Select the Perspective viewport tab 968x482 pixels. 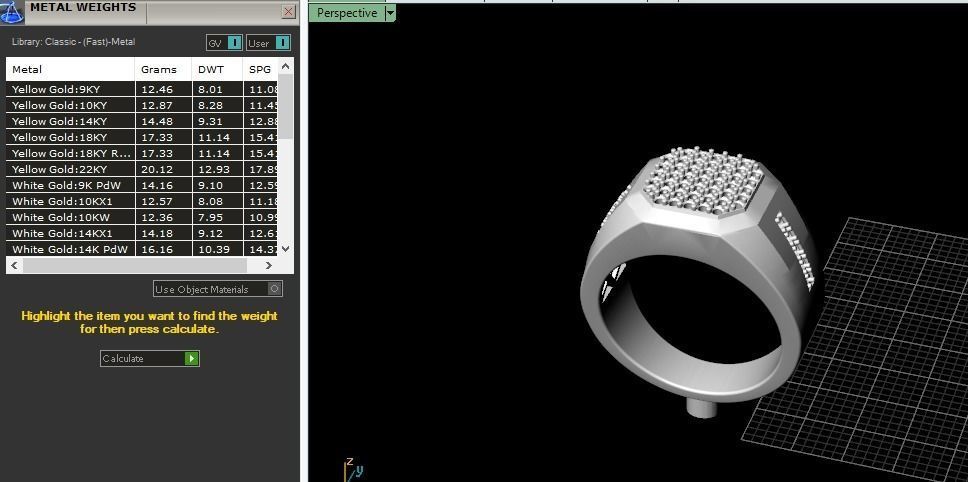(x=347, y=13)
